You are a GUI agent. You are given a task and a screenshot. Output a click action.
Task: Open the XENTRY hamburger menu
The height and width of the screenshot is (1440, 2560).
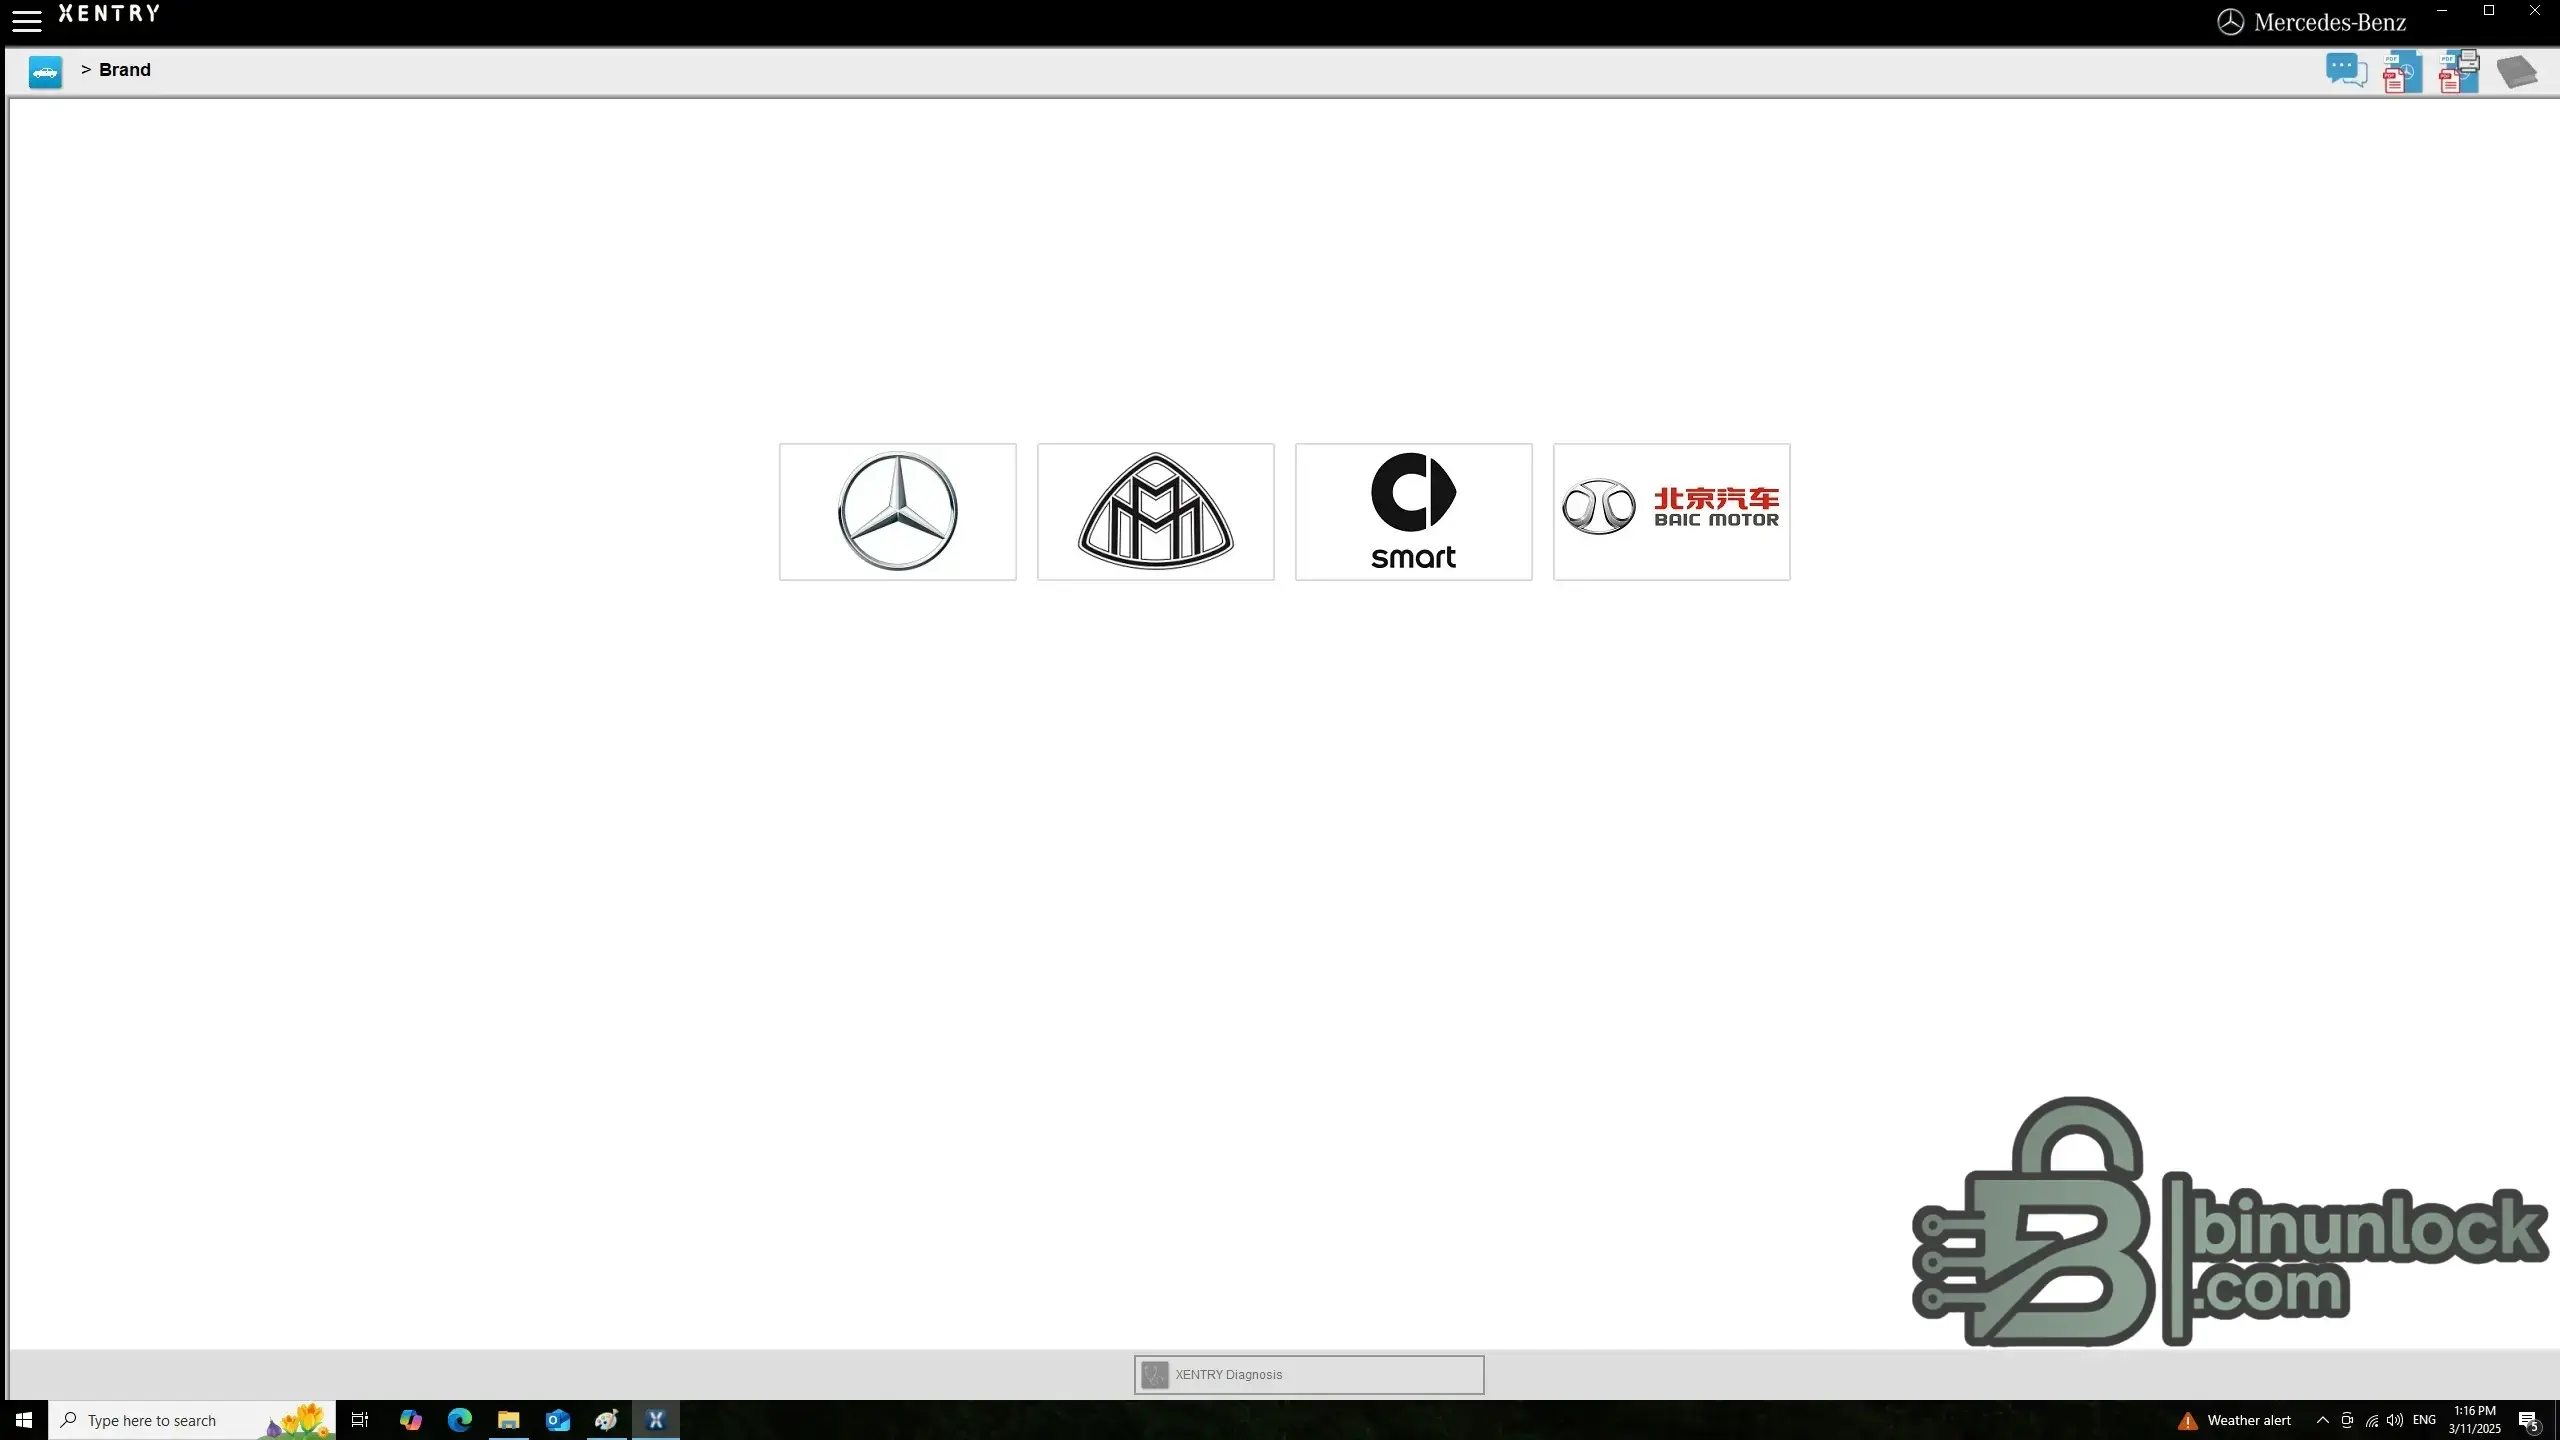pos(26,20)
